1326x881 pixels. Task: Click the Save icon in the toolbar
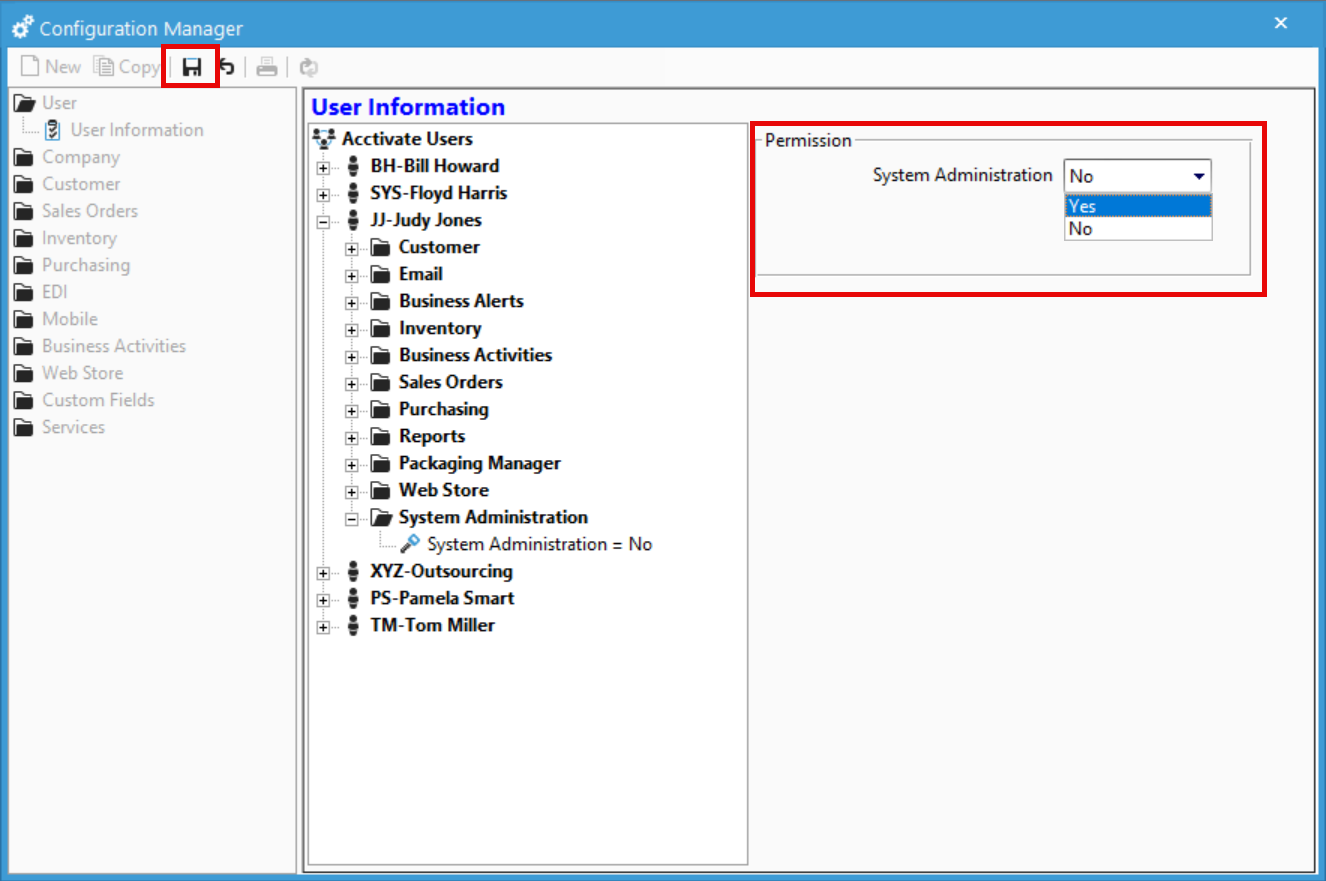(x=190, y=65)
